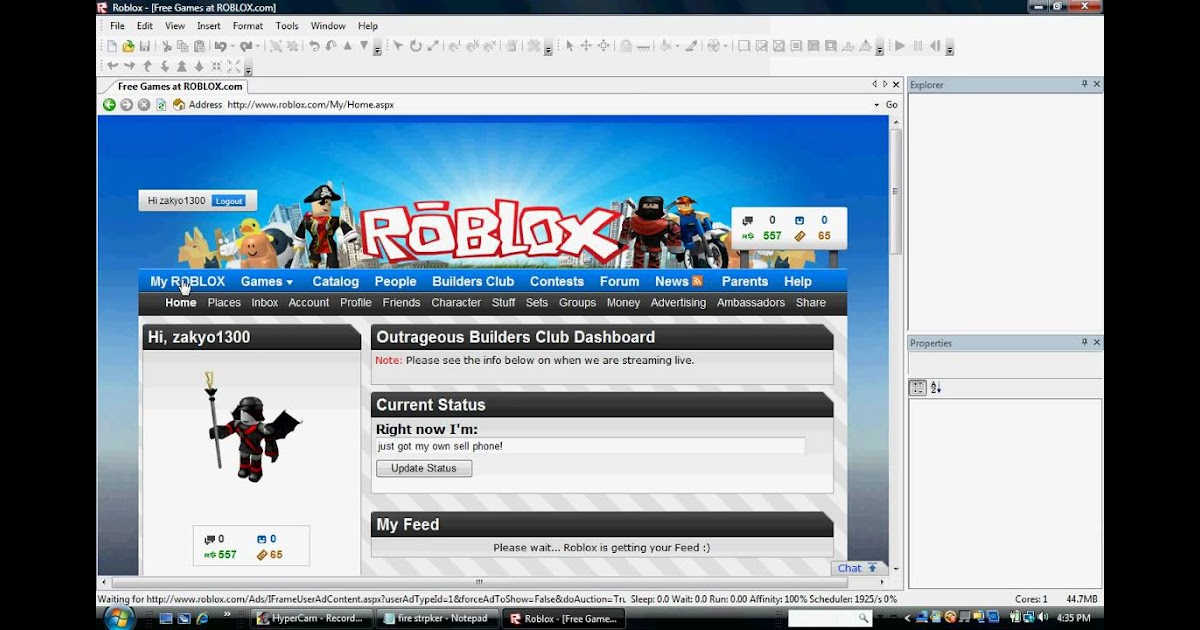Click the Update Status button
This screenshot has height=630, width=1200.
[x=424, y=468]
